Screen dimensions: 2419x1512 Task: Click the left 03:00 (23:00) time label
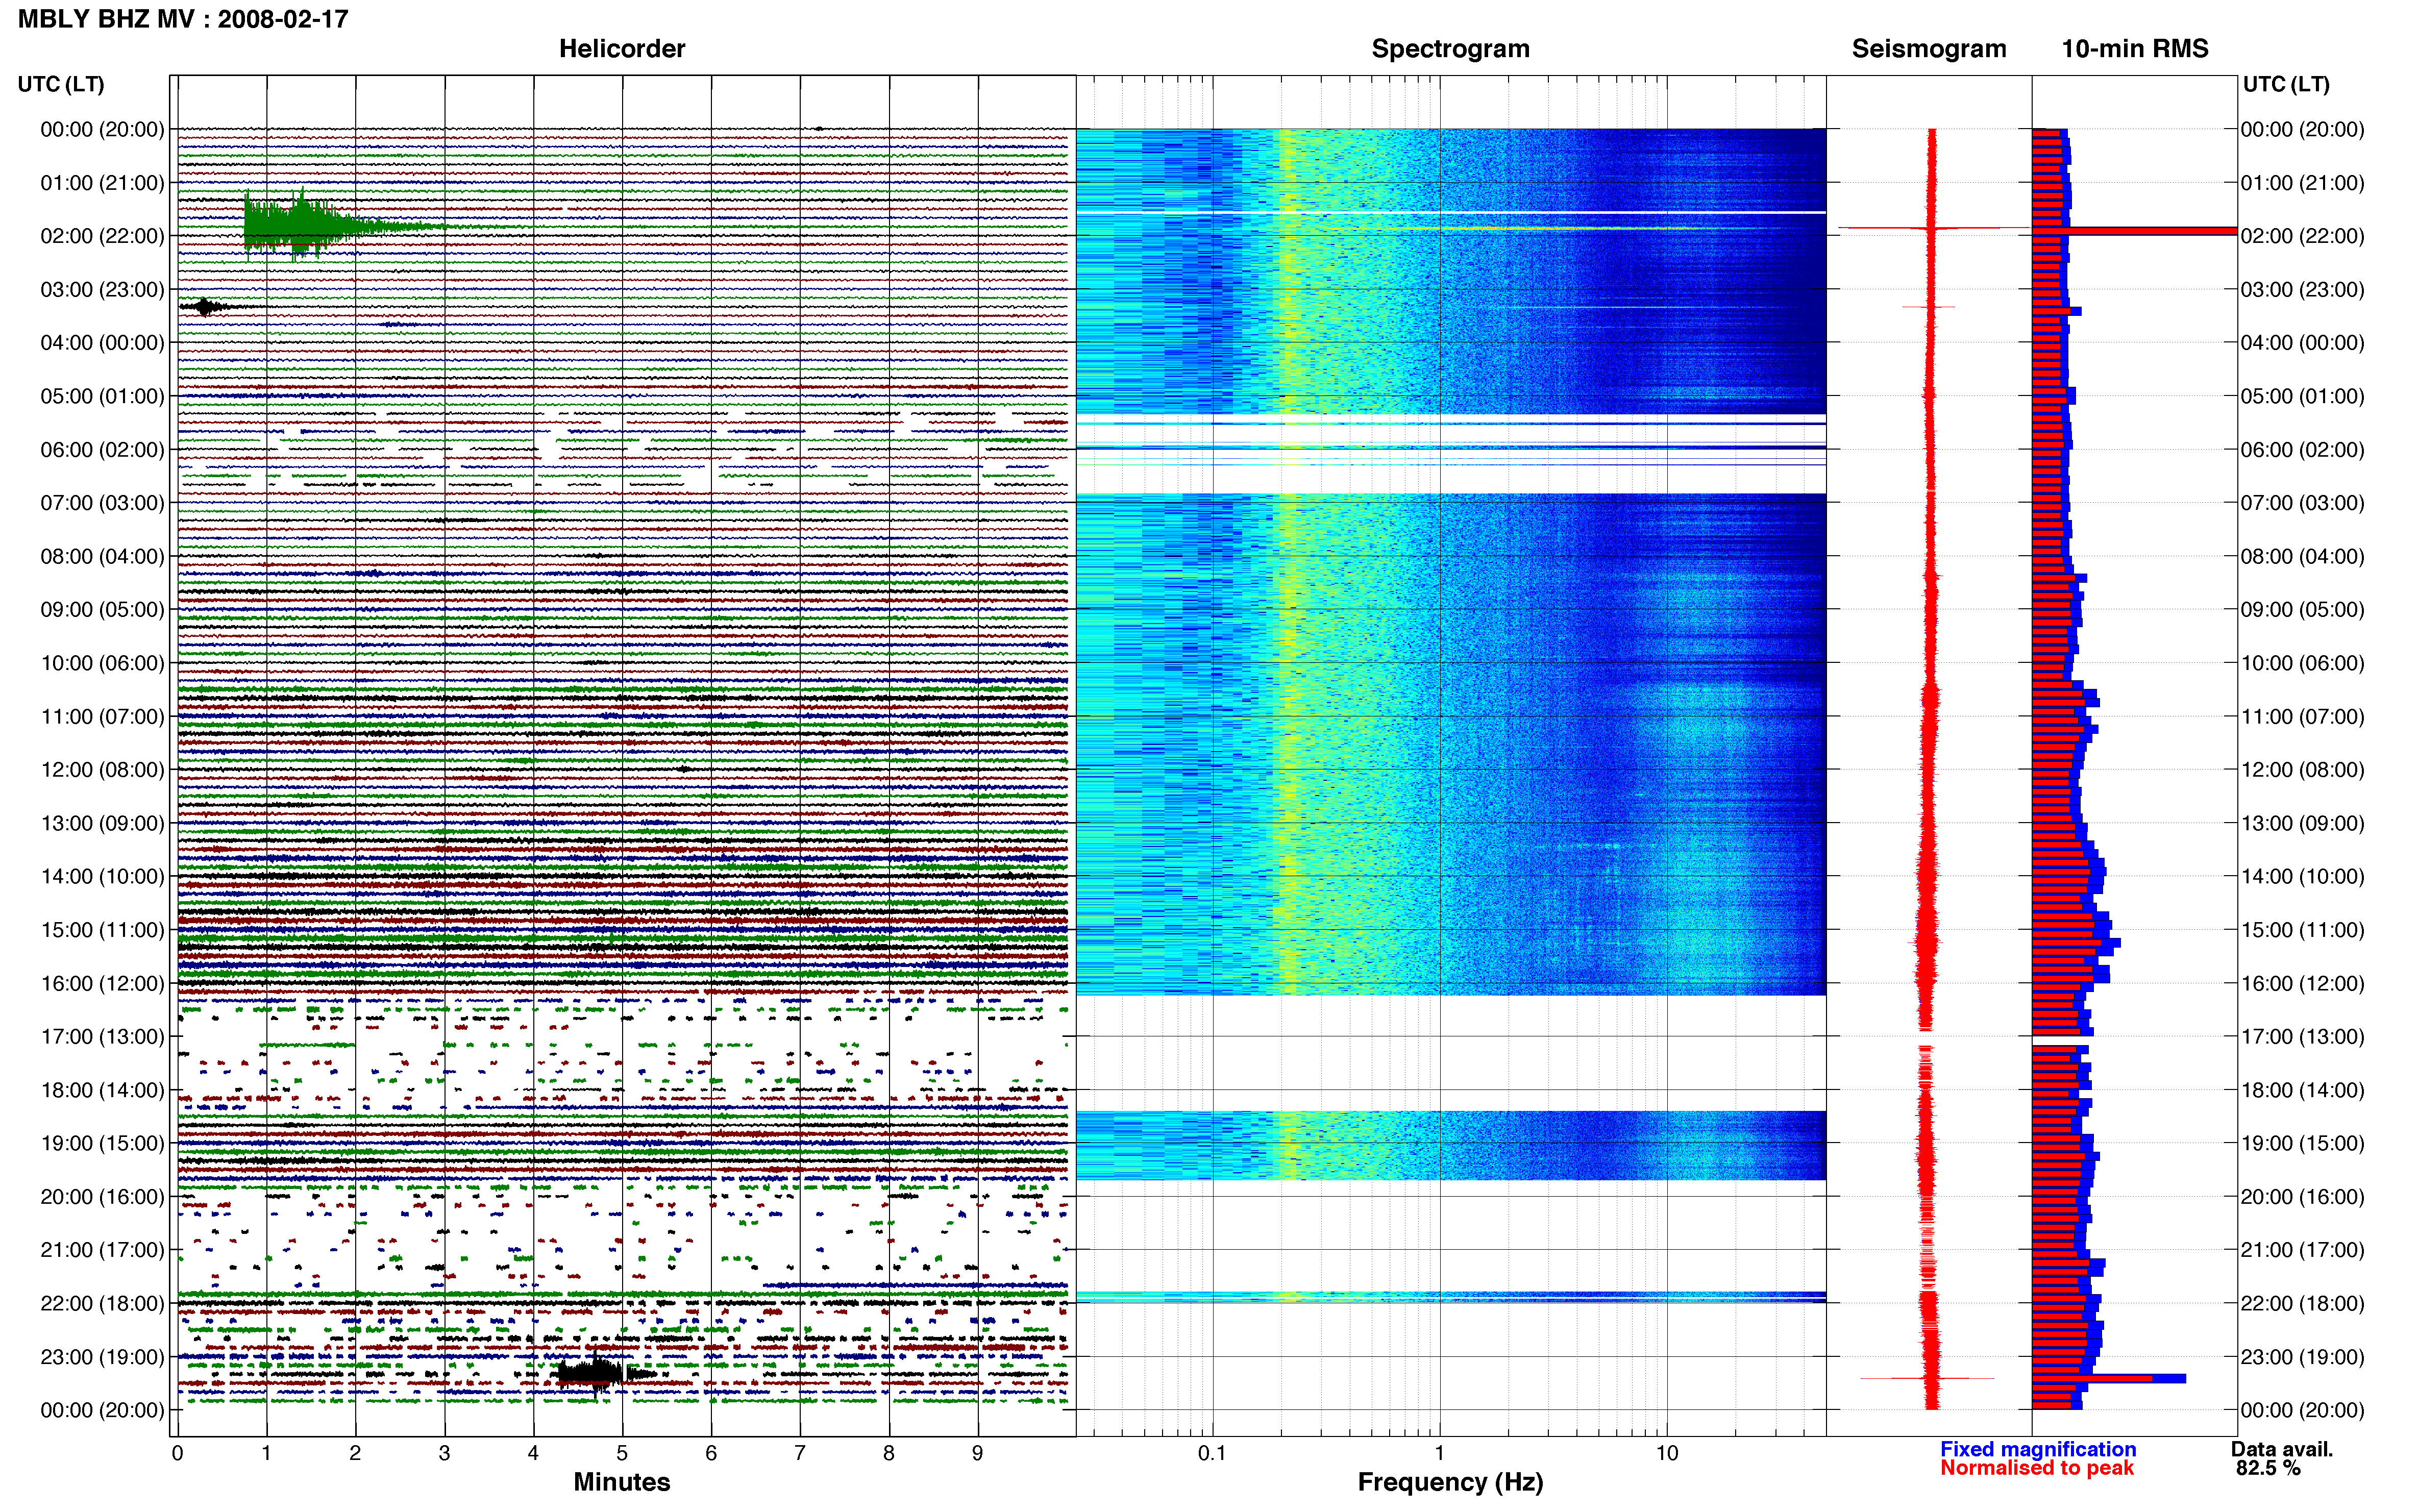(102, 290)
